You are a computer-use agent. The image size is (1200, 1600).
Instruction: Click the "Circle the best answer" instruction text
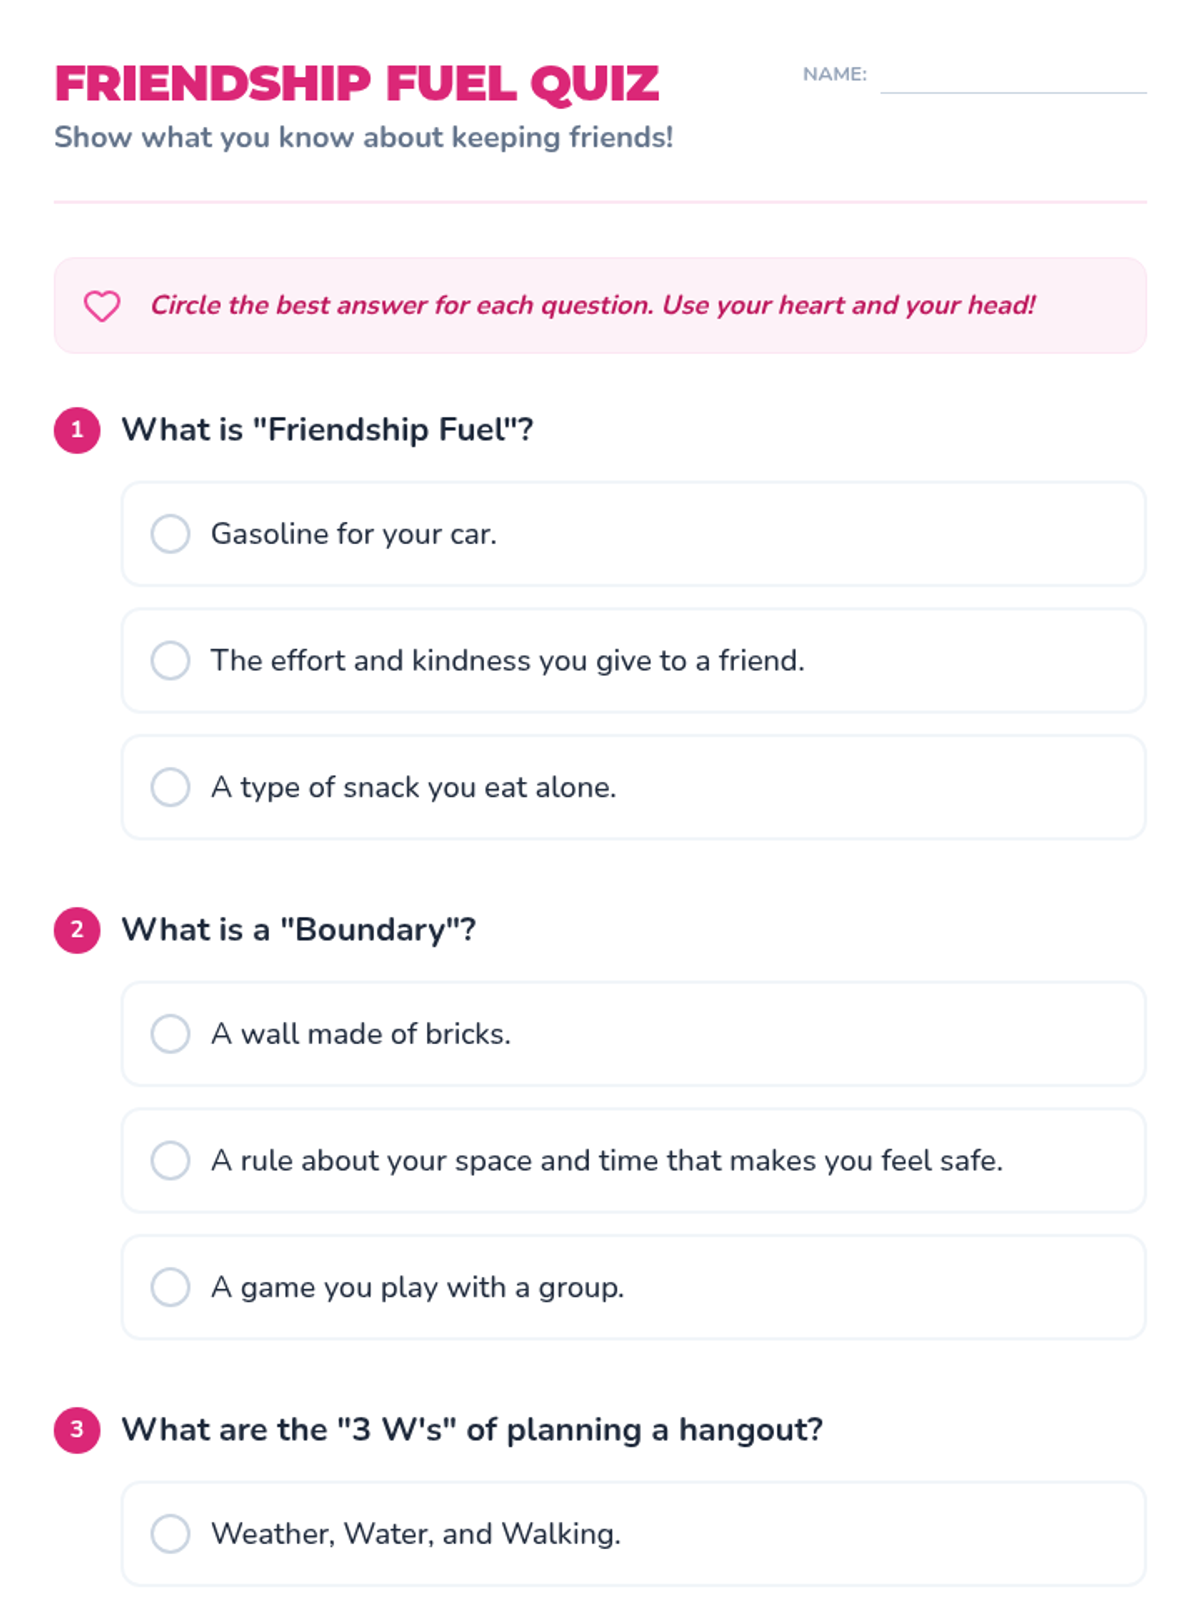click(592, 306)
